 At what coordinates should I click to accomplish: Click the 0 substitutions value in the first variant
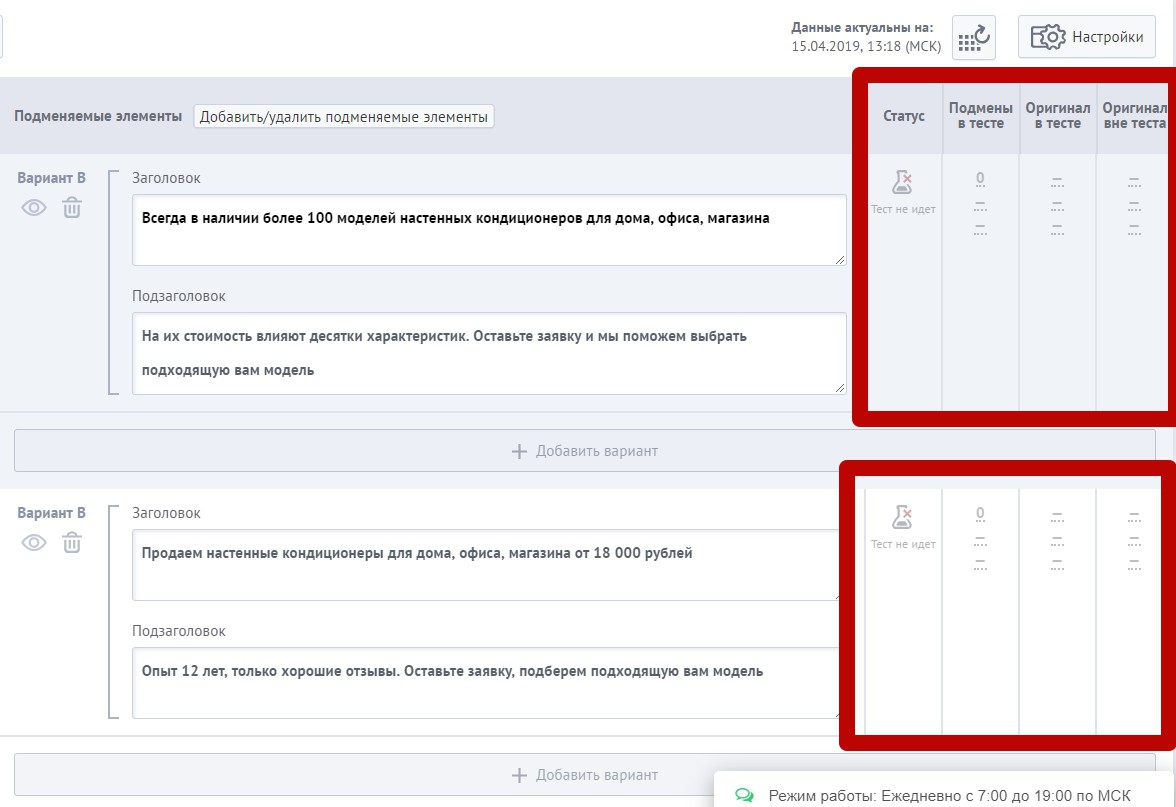(x=980, y=178)
